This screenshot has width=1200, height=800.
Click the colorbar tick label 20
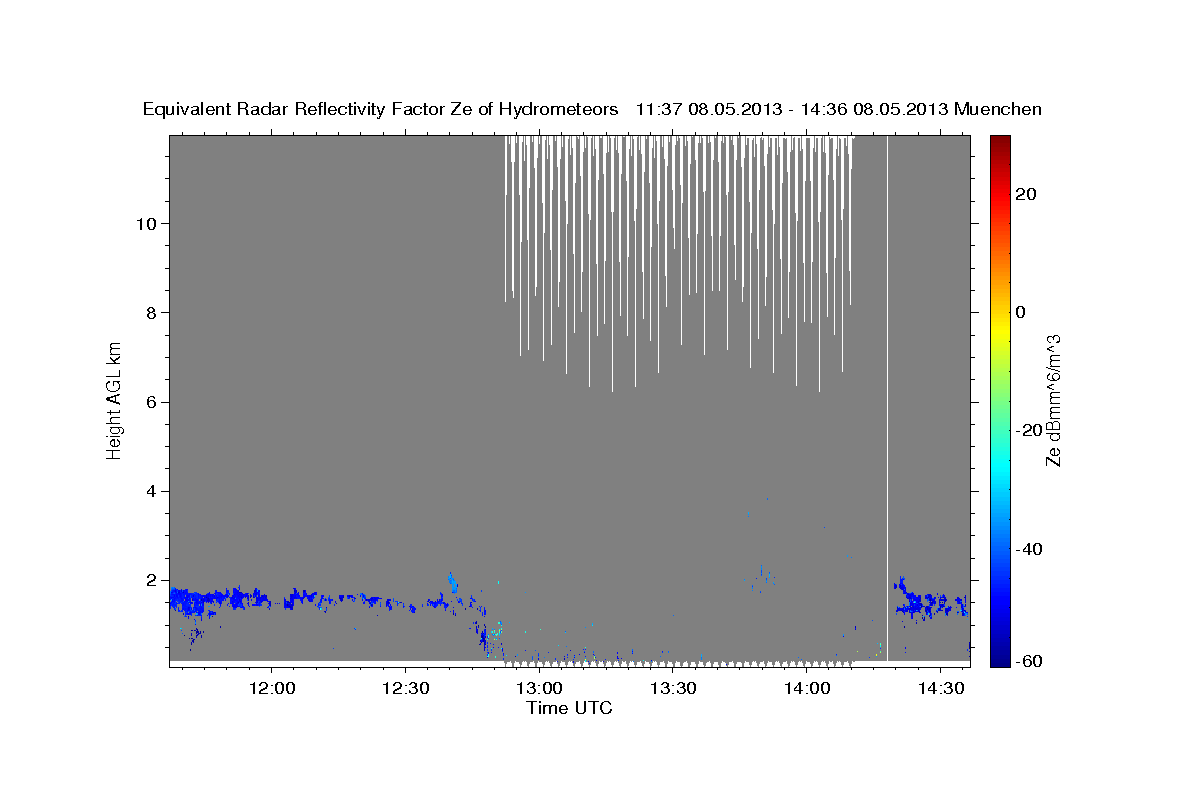pos(1025,193)
